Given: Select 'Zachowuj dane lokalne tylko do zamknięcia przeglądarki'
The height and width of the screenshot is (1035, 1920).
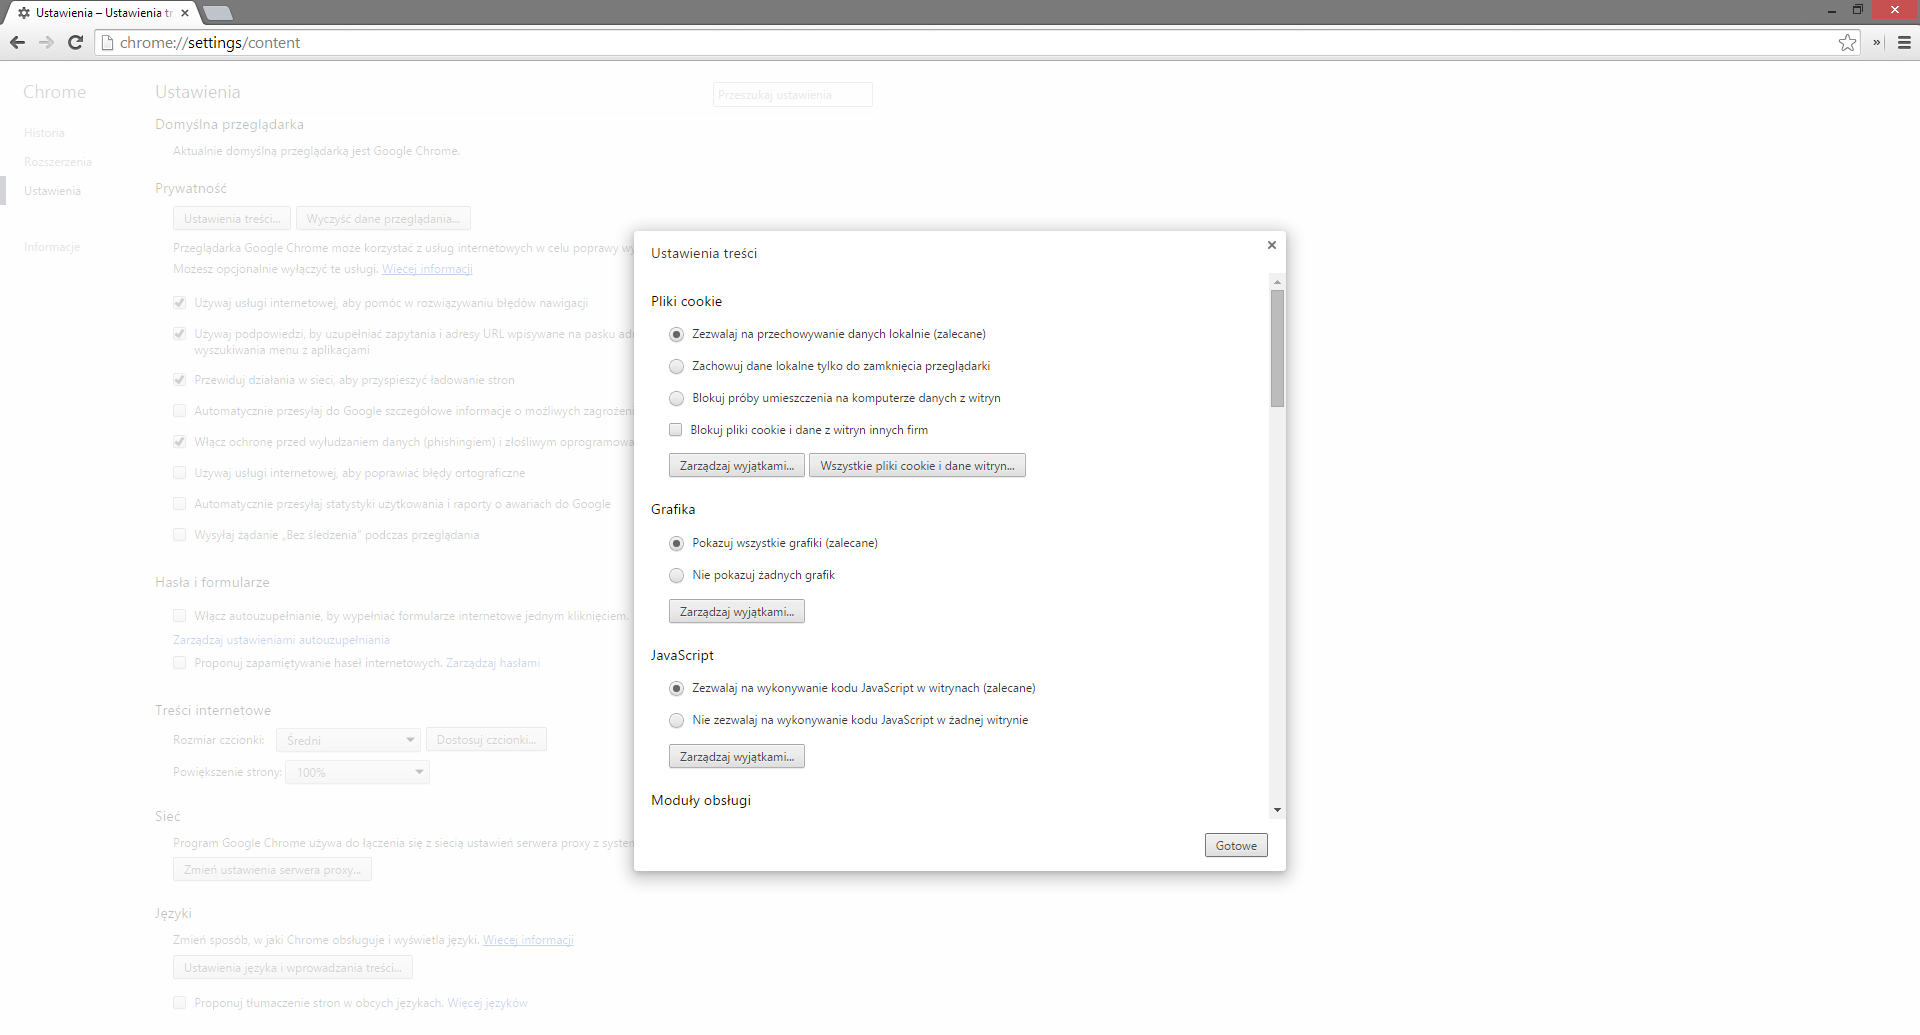Looking at the screenshot, I should [677, 366].
